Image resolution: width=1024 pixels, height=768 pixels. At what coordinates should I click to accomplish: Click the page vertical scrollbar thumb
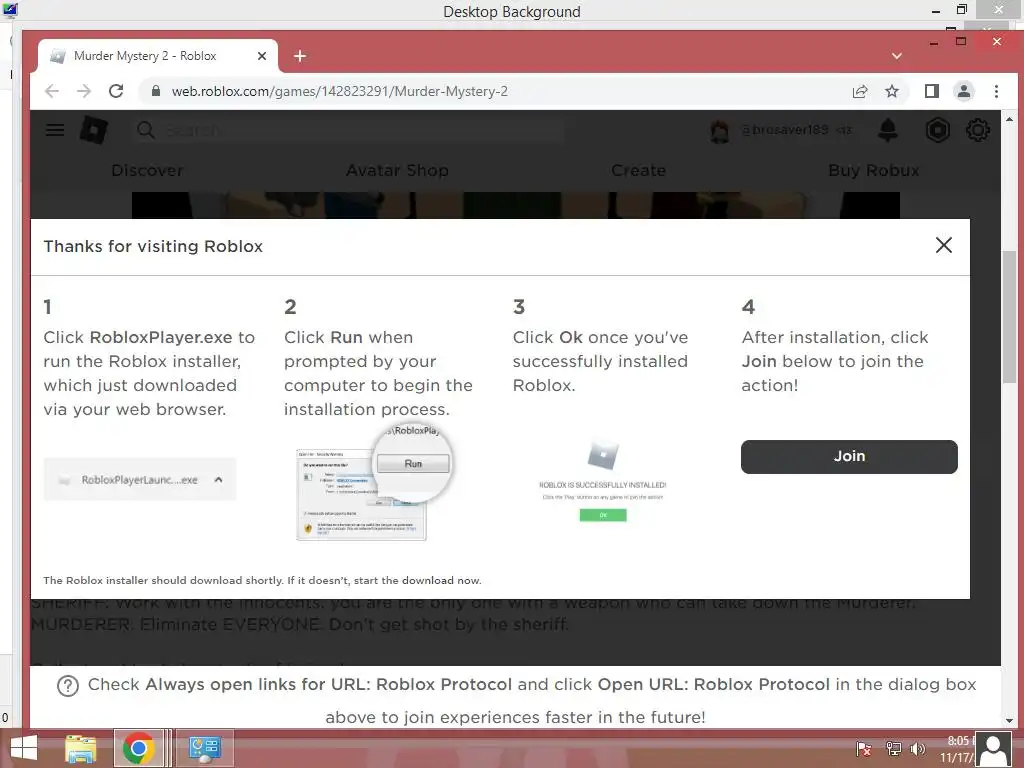point(1010,315)
